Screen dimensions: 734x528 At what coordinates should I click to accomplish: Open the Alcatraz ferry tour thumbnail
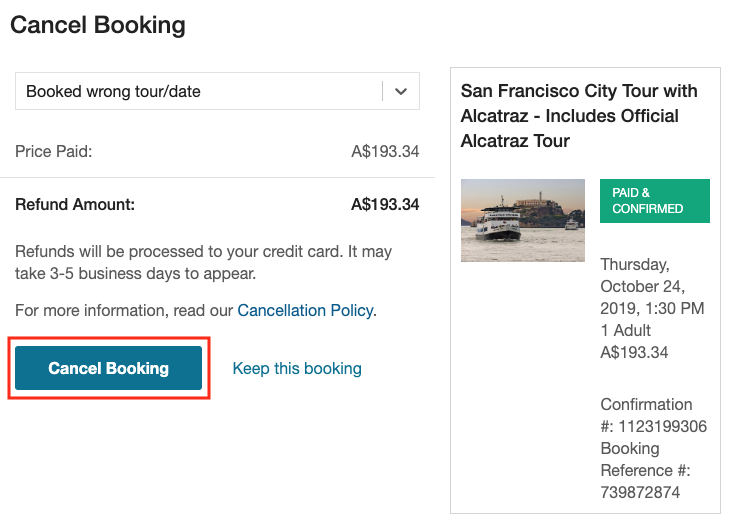pyautogui.click(x=523, y=220)
